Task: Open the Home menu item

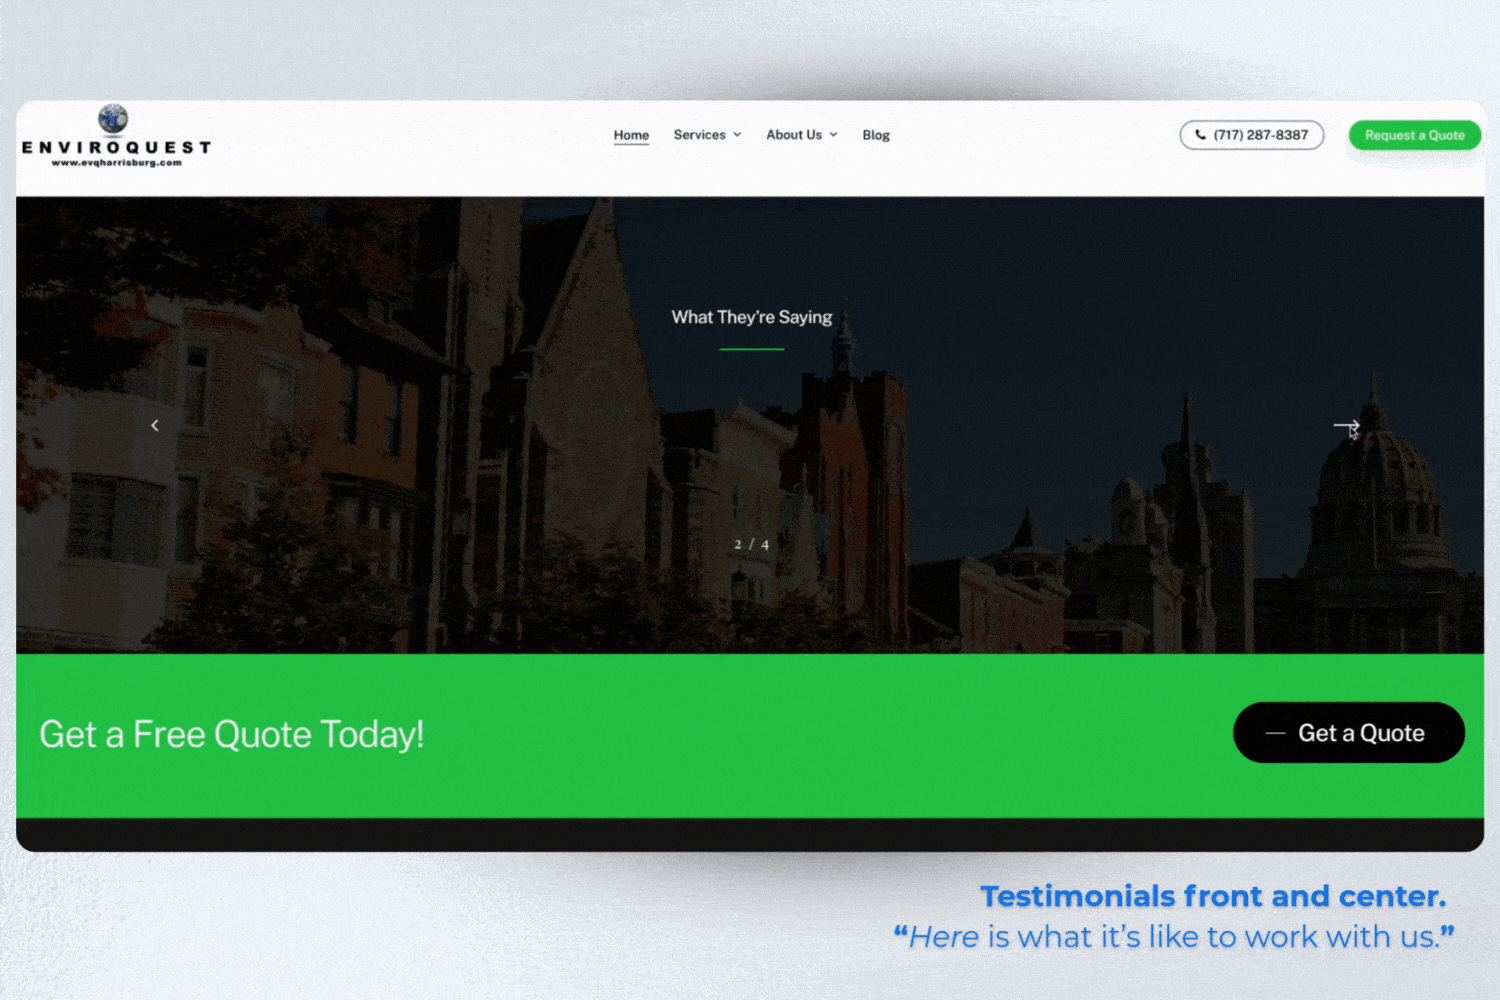Action: [631, 135]
